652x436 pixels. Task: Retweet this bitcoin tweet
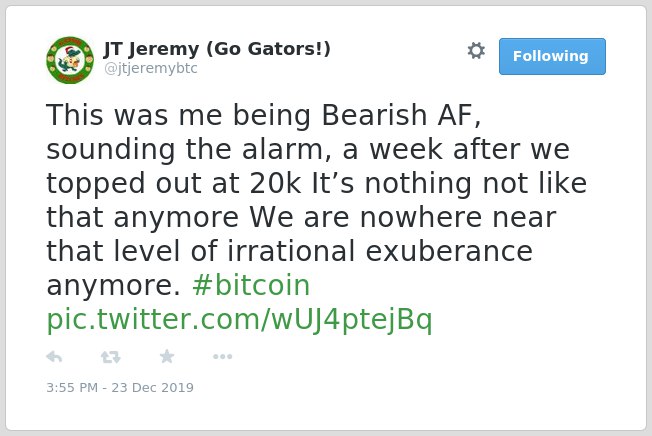coord(111,357)
